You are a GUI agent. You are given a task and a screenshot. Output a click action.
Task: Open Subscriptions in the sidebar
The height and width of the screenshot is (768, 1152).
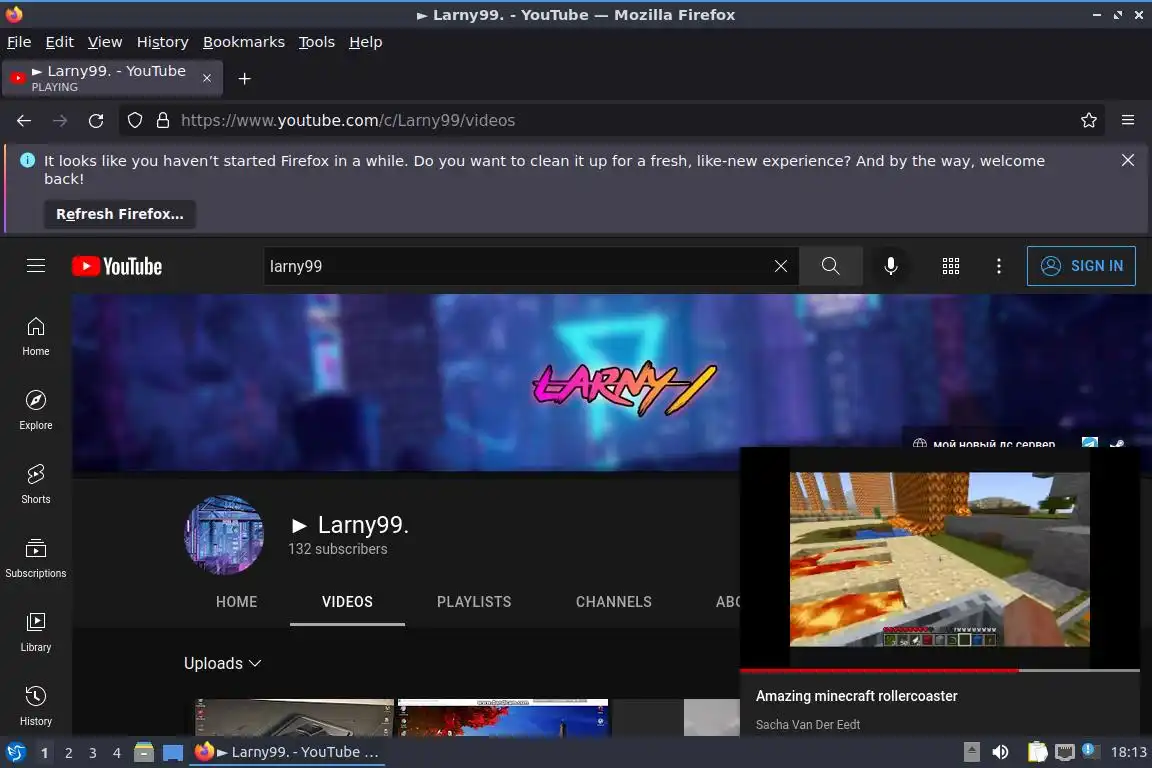coord(35,559)
